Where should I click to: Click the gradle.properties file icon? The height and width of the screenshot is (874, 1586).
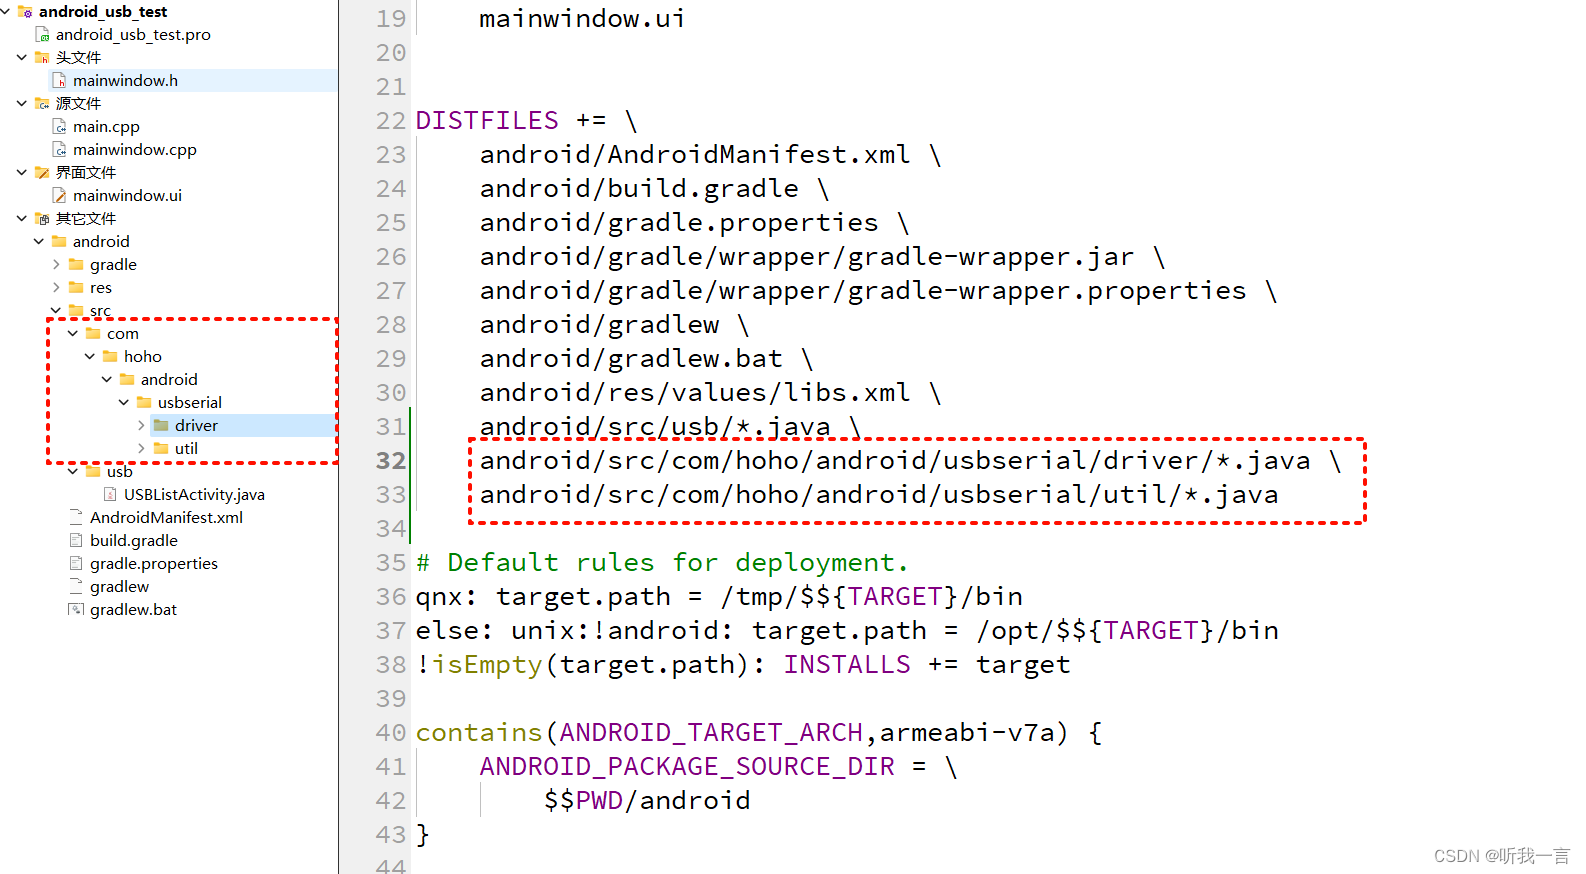[76, 563]
